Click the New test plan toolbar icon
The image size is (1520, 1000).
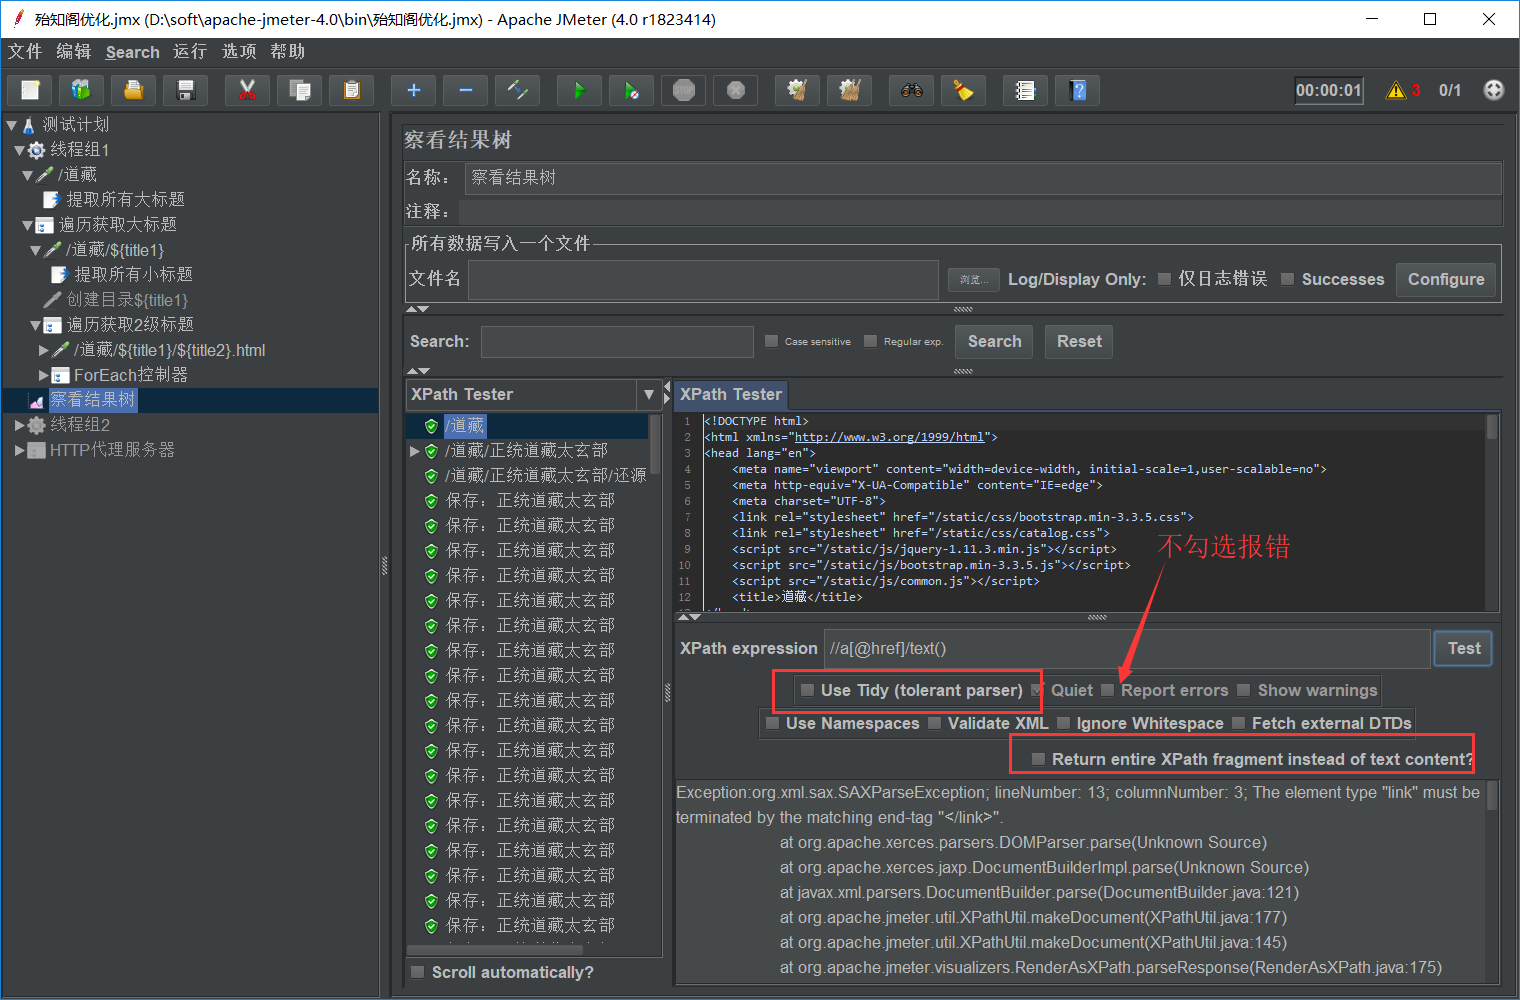coord(30,90)
